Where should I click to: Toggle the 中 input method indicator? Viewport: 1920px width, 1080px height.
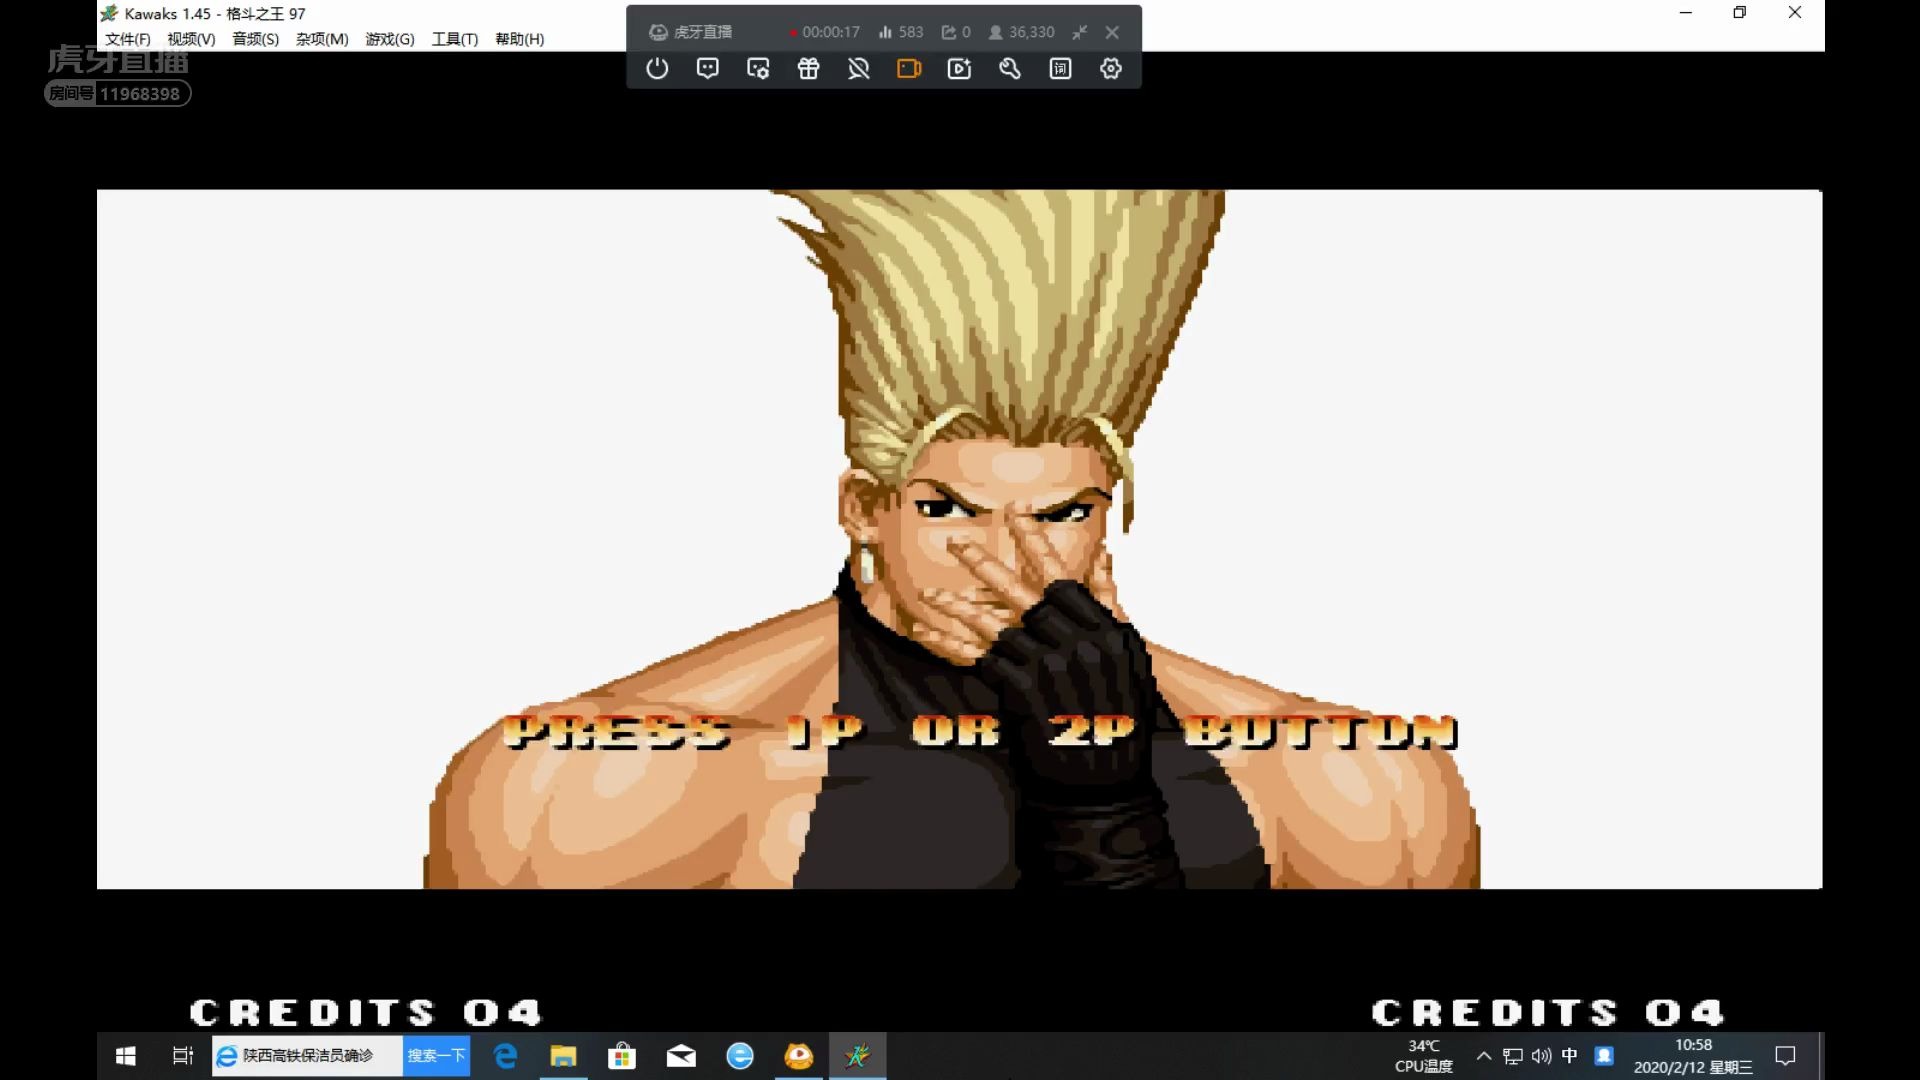(1569, 1056)
